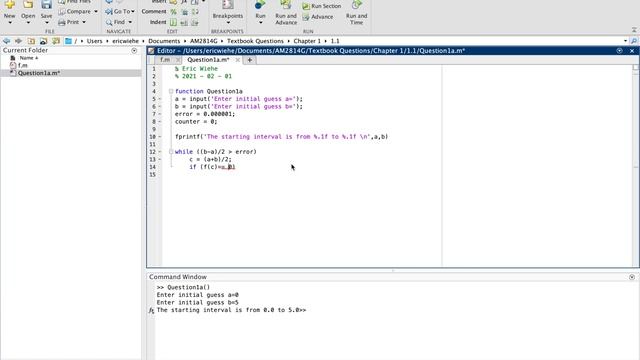The width and height of the screenshot is (640, 360).
Task: Go forward with the right arrow icon
Action: point(18,41)
